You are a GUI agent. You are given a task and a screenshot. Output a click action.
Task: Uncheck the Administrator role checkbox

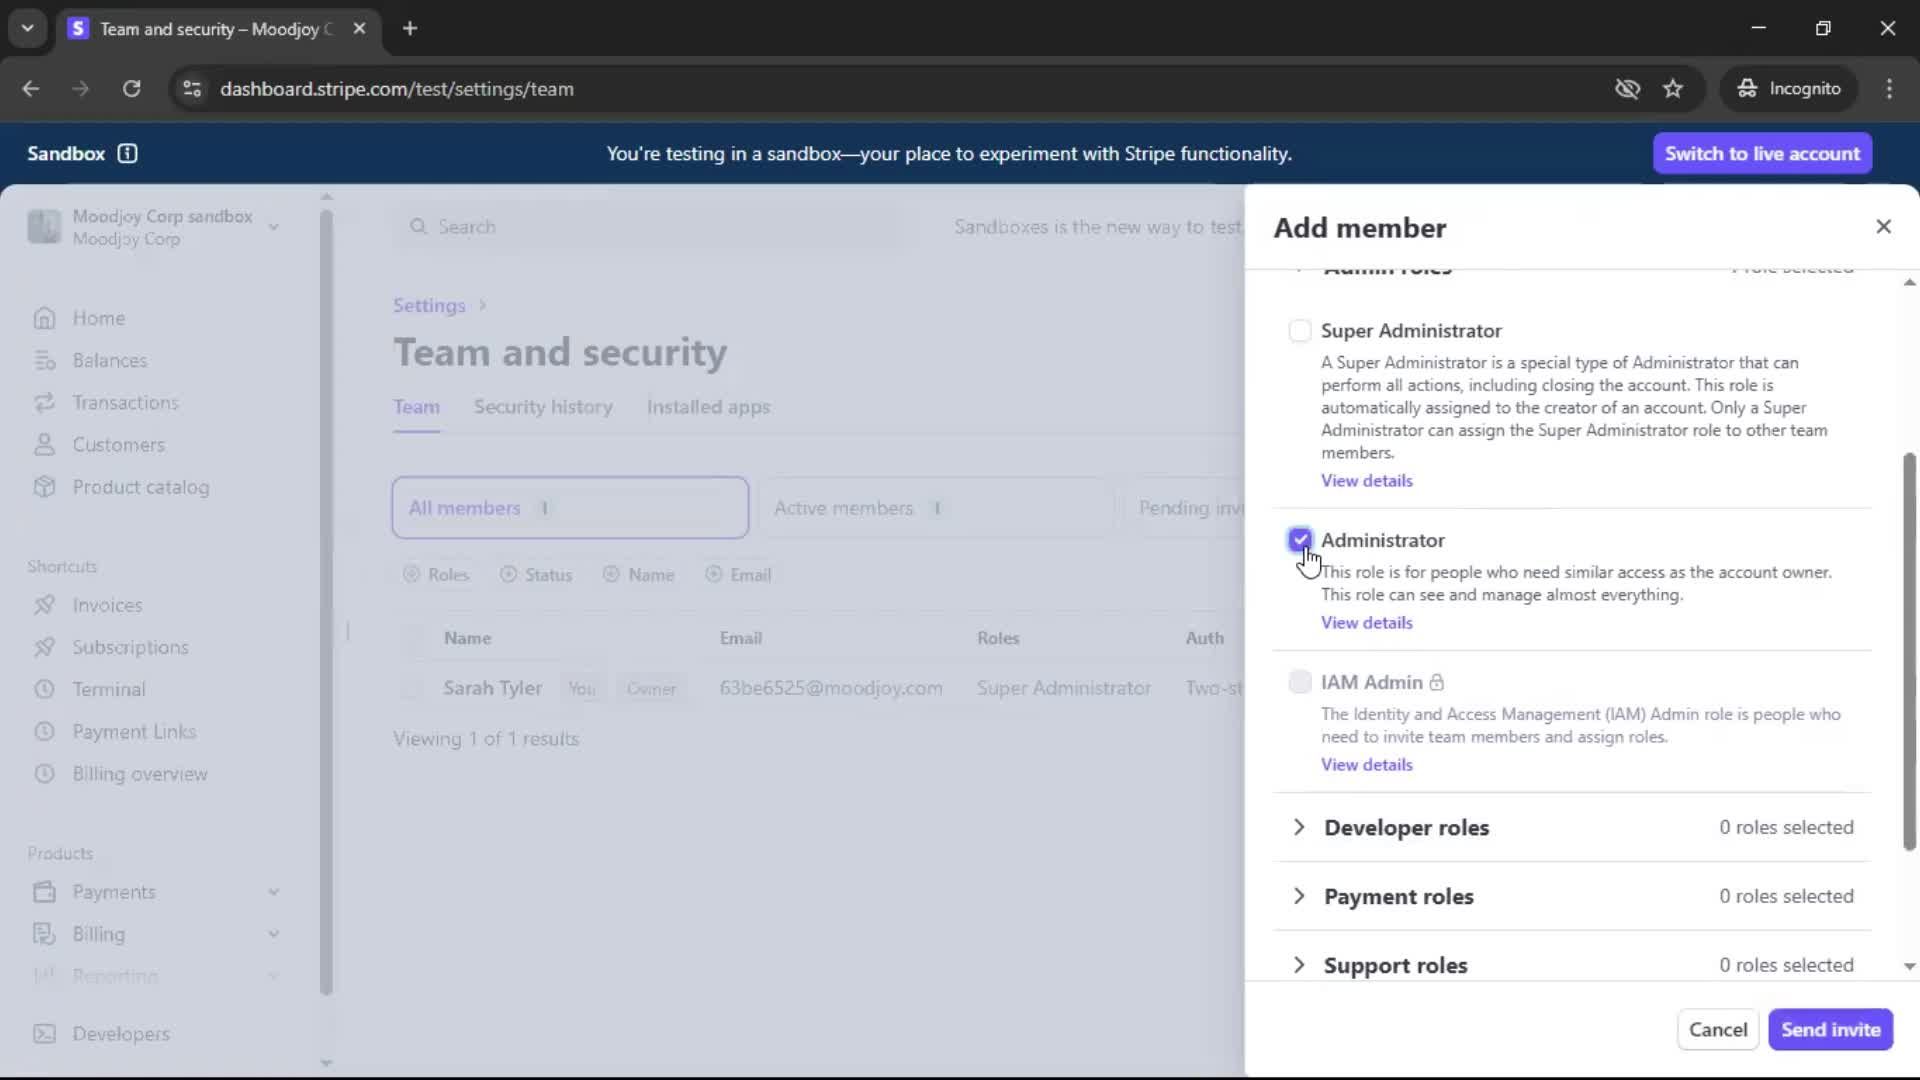[1299, 540]
